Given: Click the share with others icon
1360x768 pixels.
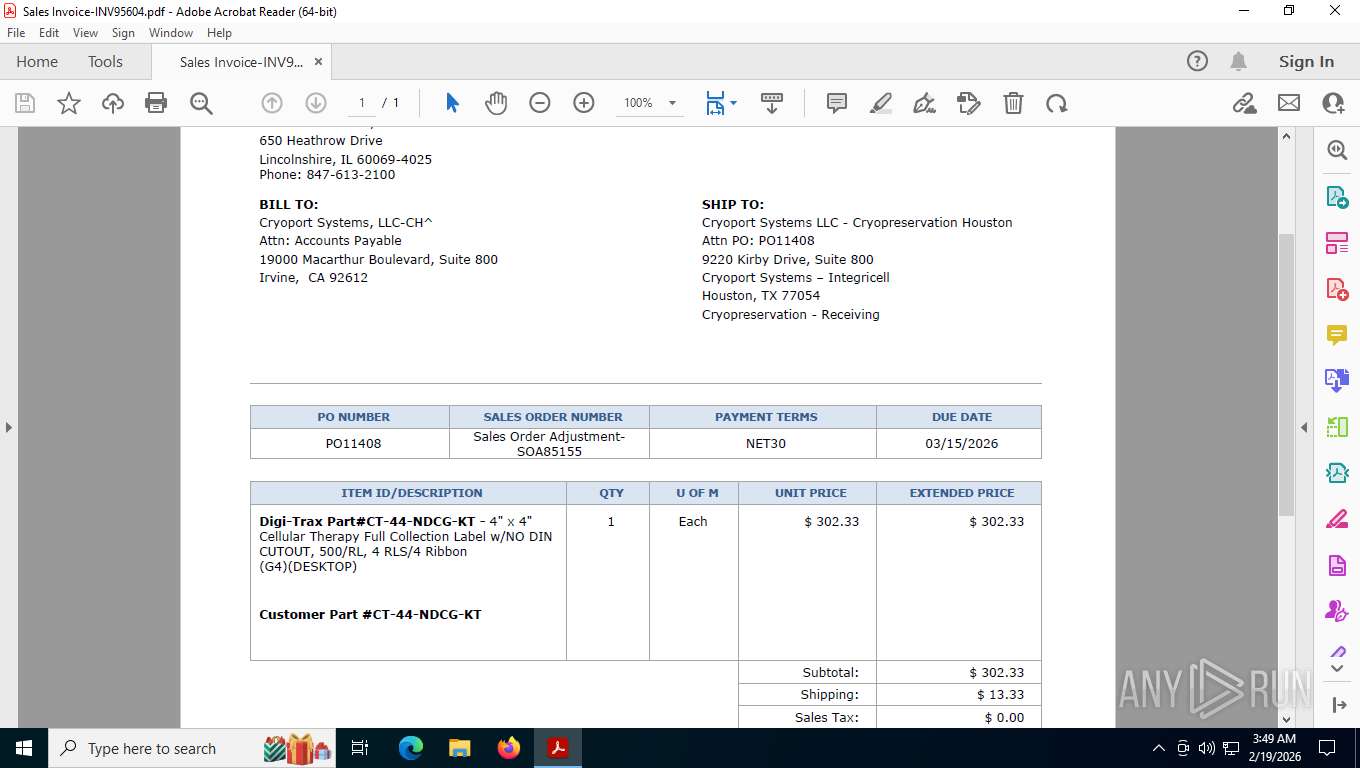Looking at the screenshot, I should point(1333,103).
